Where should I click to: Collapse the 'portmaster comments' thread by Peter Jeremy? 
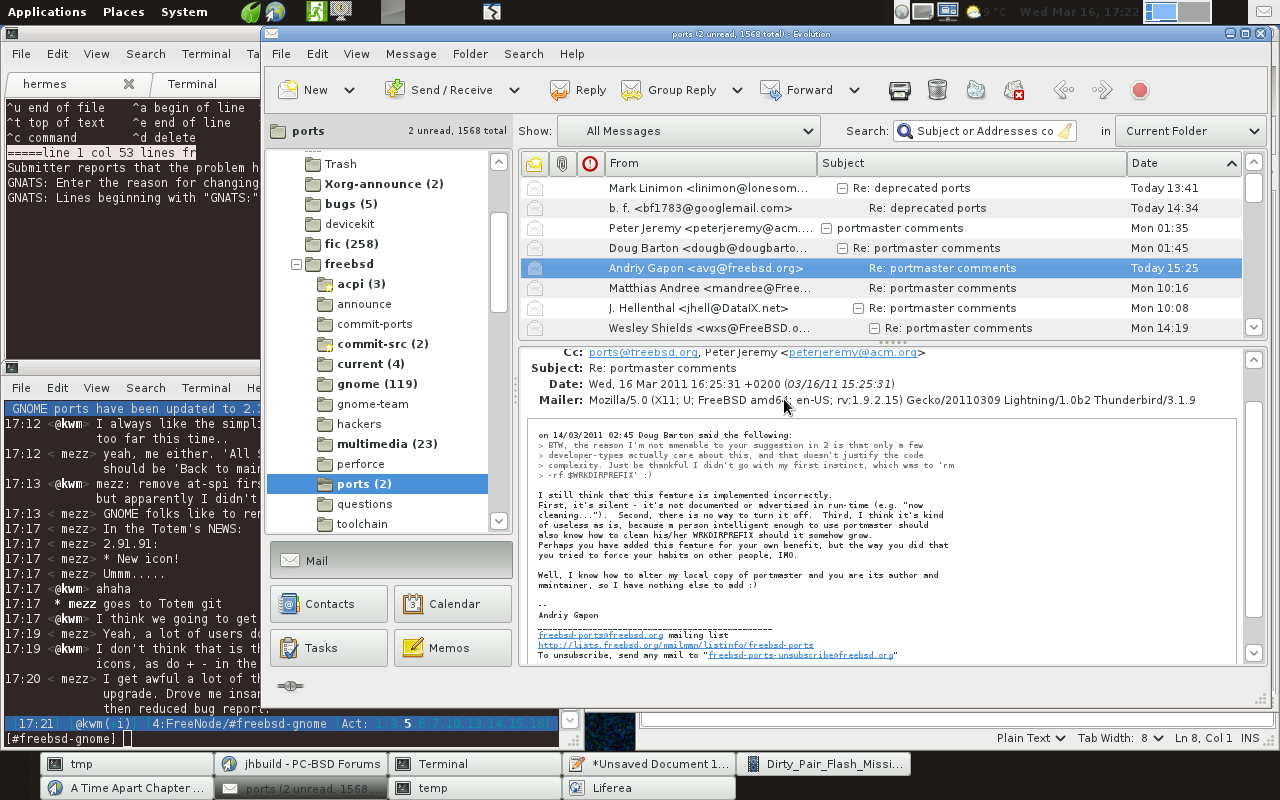tap(826, 228)
